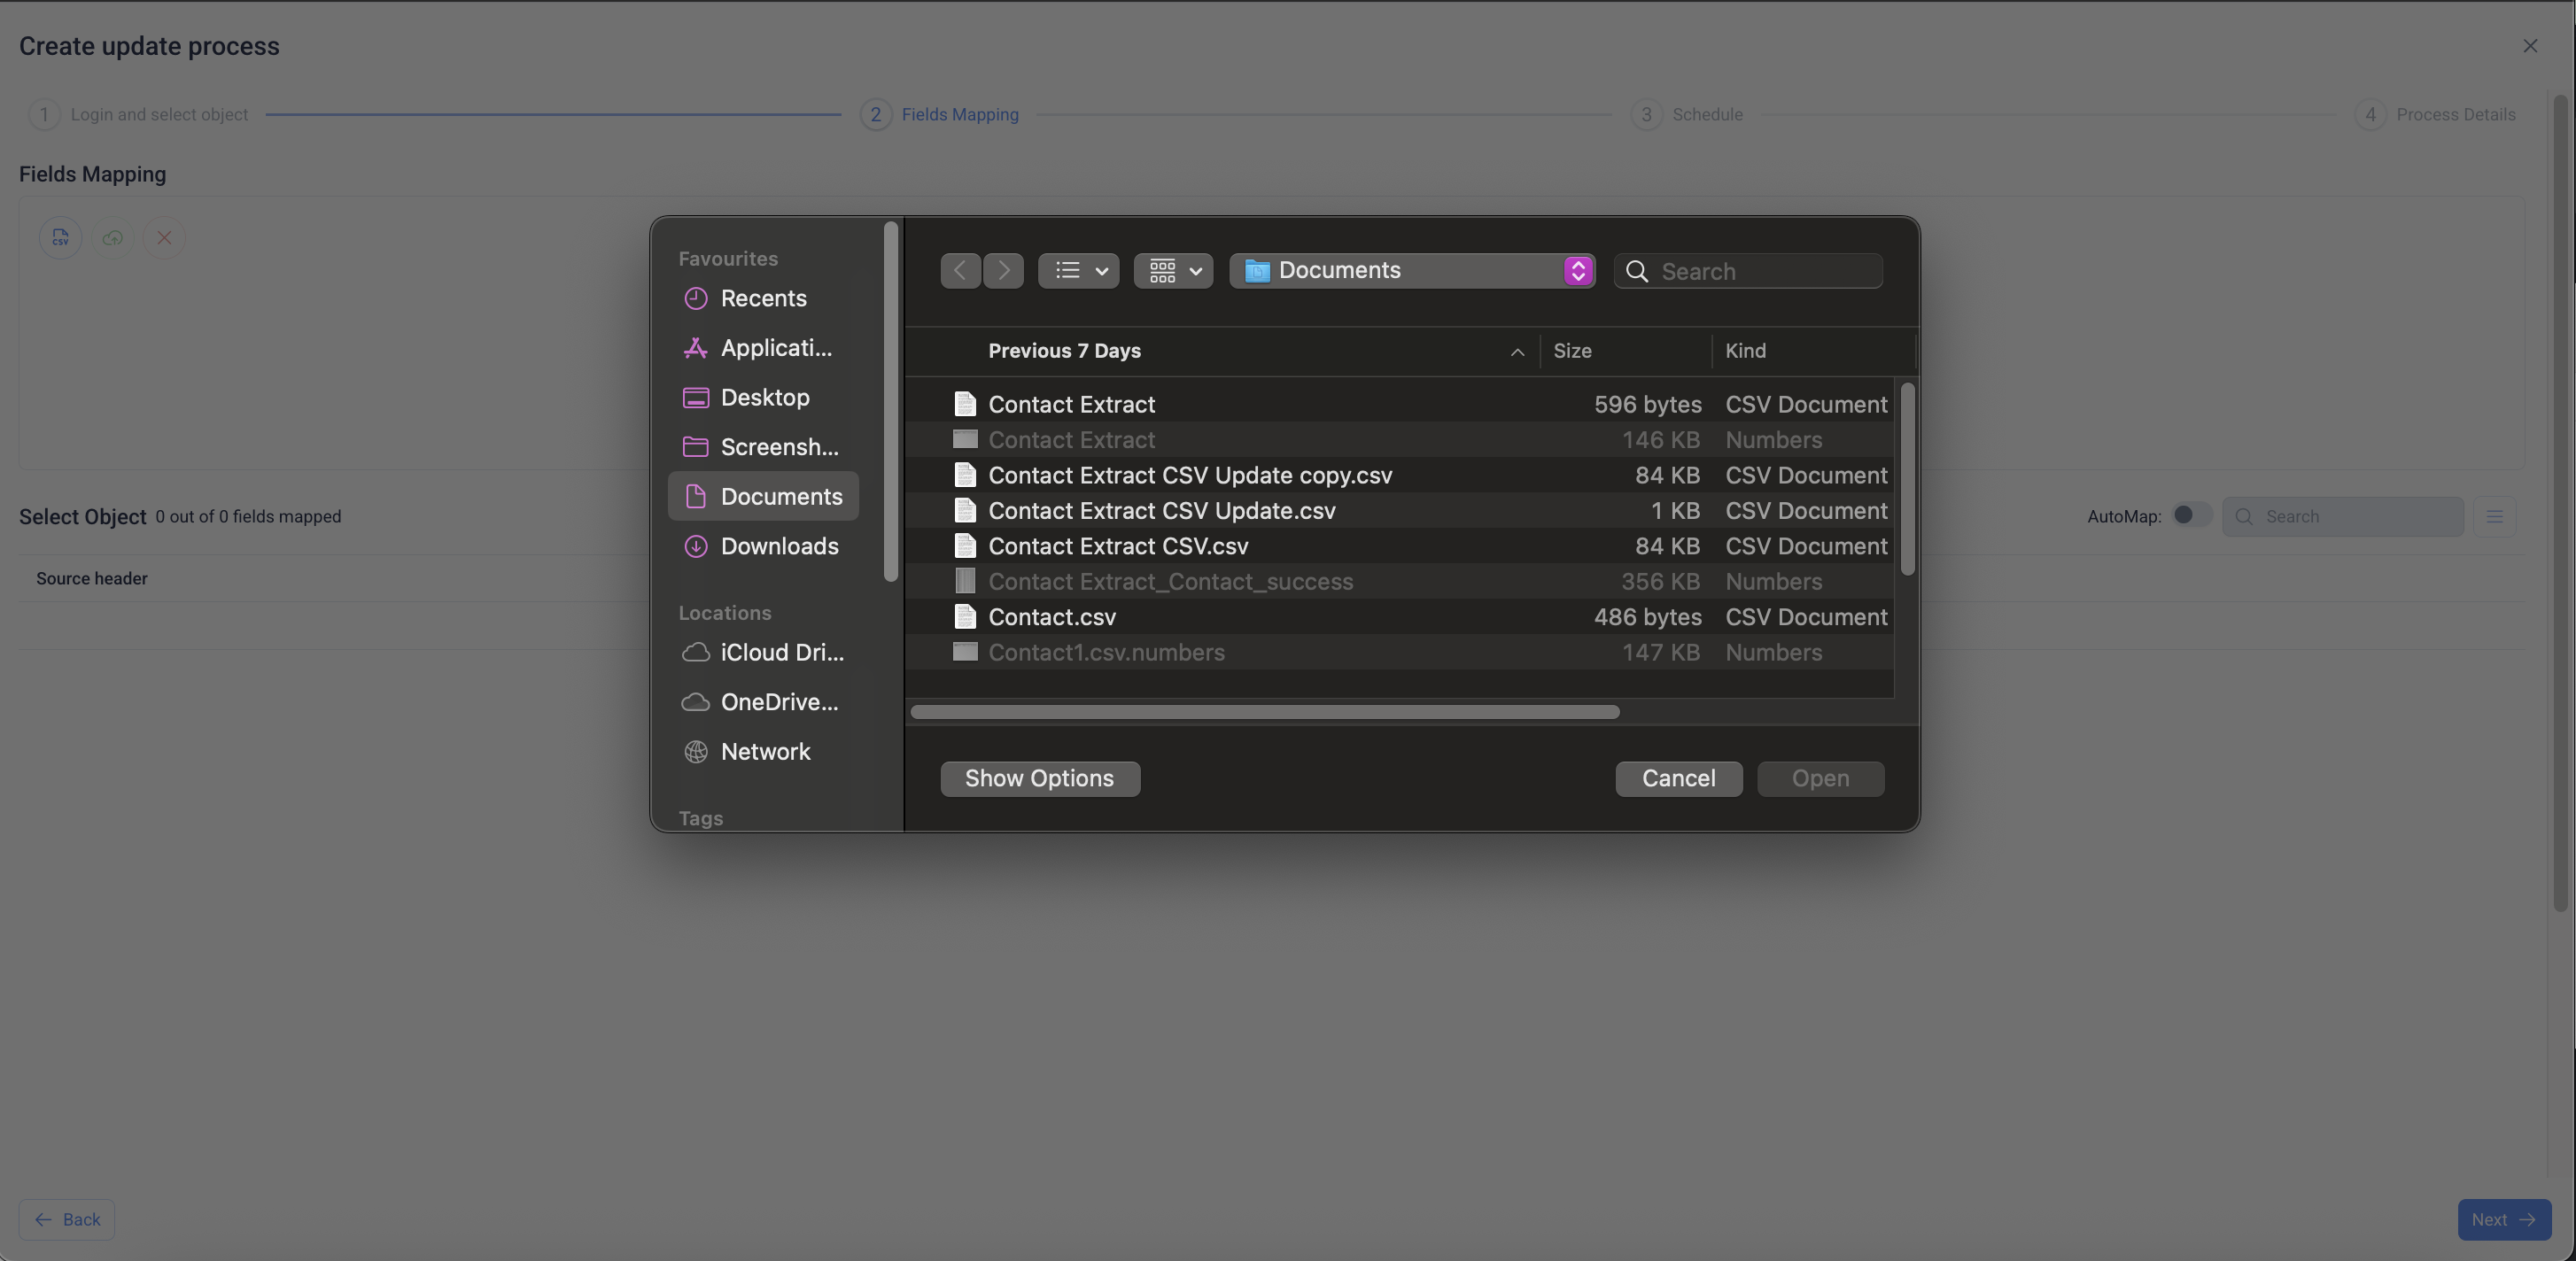Image resolution: width=2576 pixels, height=1261 pixels.
Task: Click the cloud upload icon
Action: point(112,238)
